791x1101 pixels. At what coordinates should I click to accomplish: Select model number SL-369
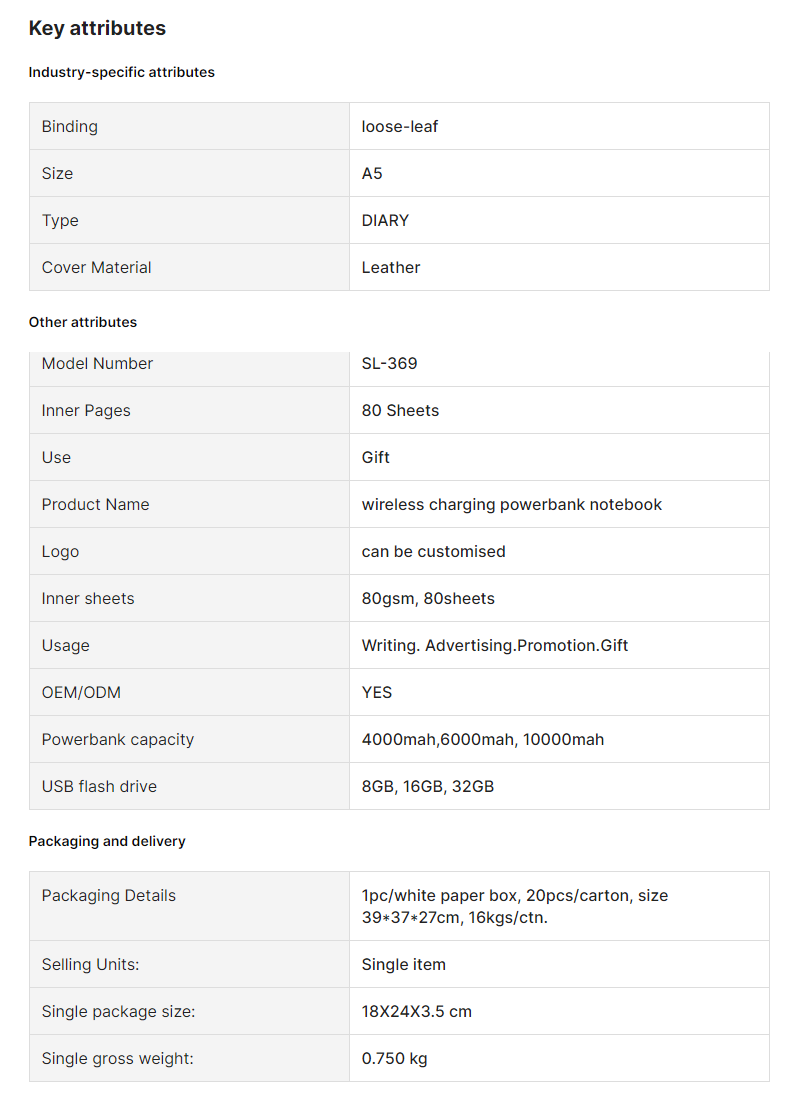point(390,364)
